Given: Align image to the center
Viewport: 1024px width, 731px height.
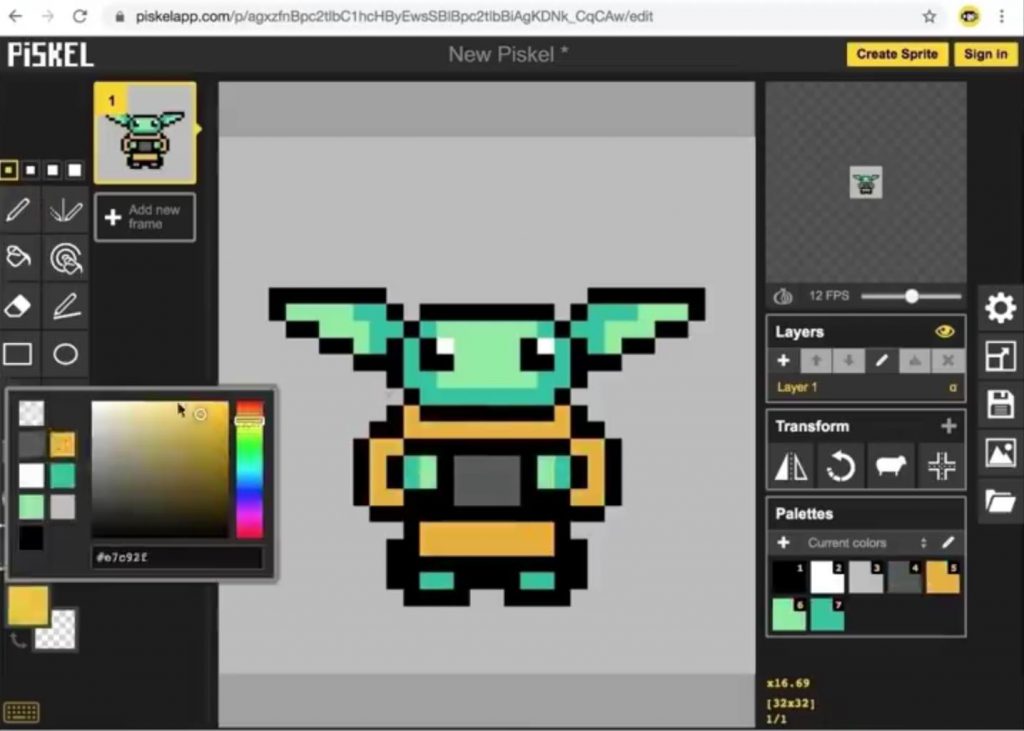Looking at the screenshot, I should pos(941,466).
